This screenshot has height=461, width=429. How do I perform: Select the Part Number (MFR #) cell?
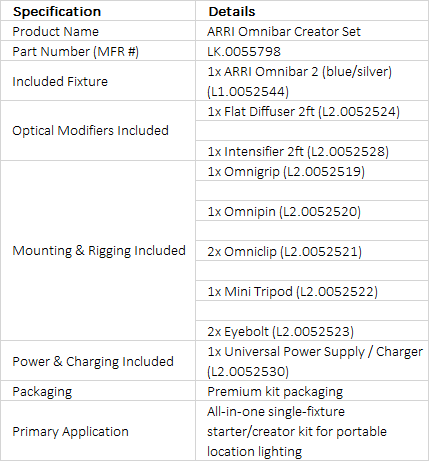(98, 51)
